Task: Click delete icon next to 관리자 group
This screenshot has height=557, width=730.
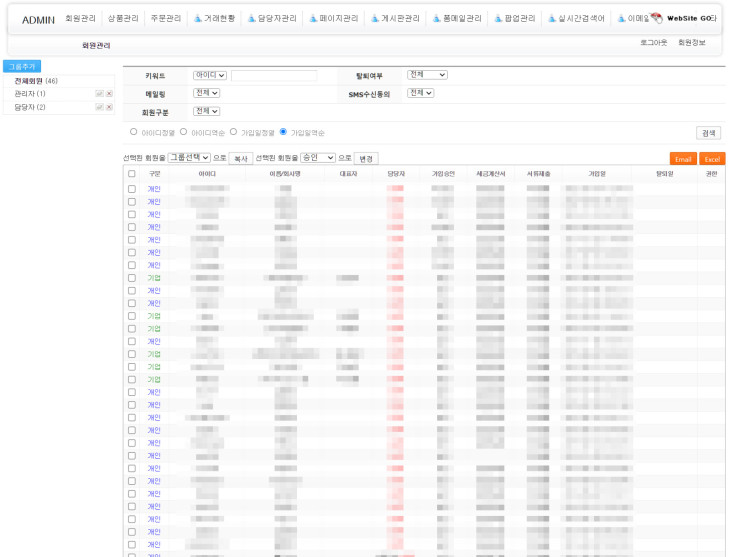Action: 109,93
